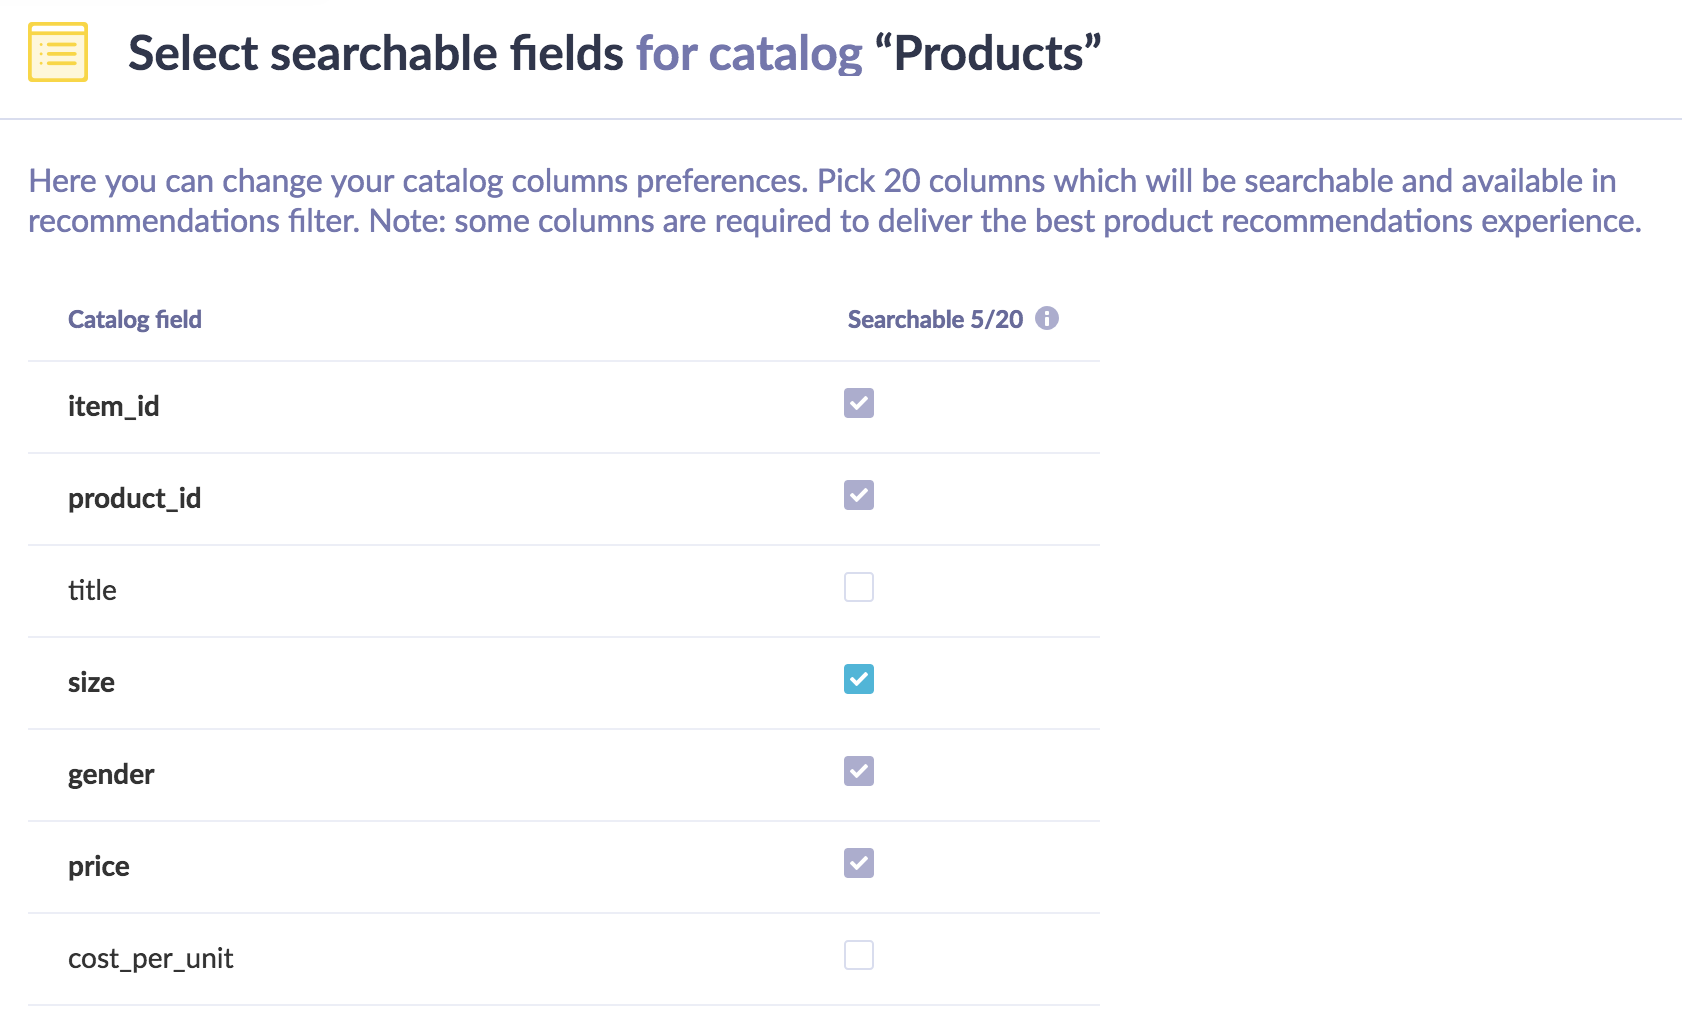Select the product_id field name
This screenshot has height=1032, width=1682.
[134, 498]
